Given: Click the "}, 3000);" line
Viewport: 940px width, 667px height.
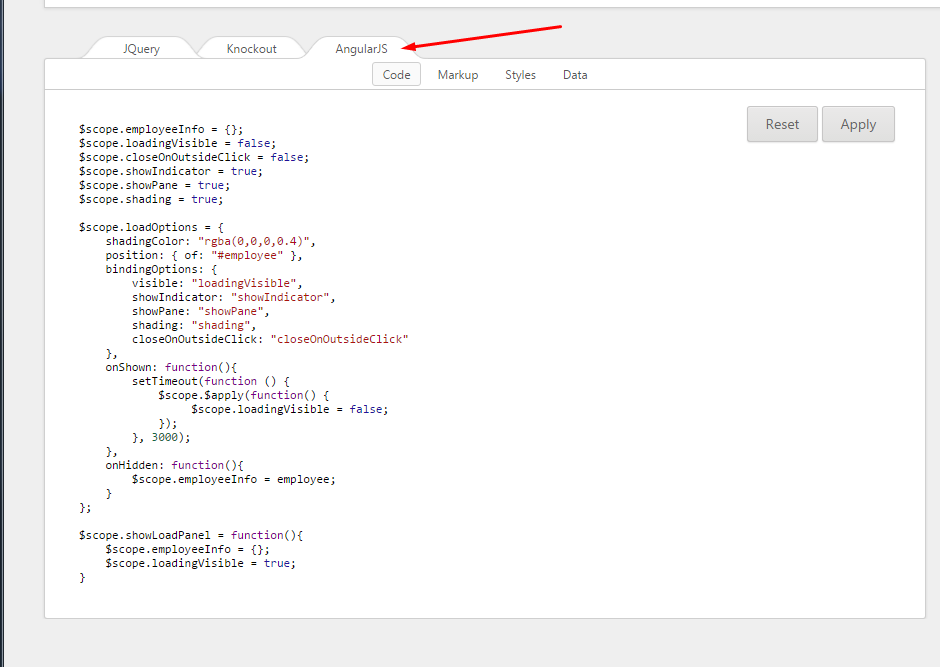Looking at the screenshot, I should 161,437.
